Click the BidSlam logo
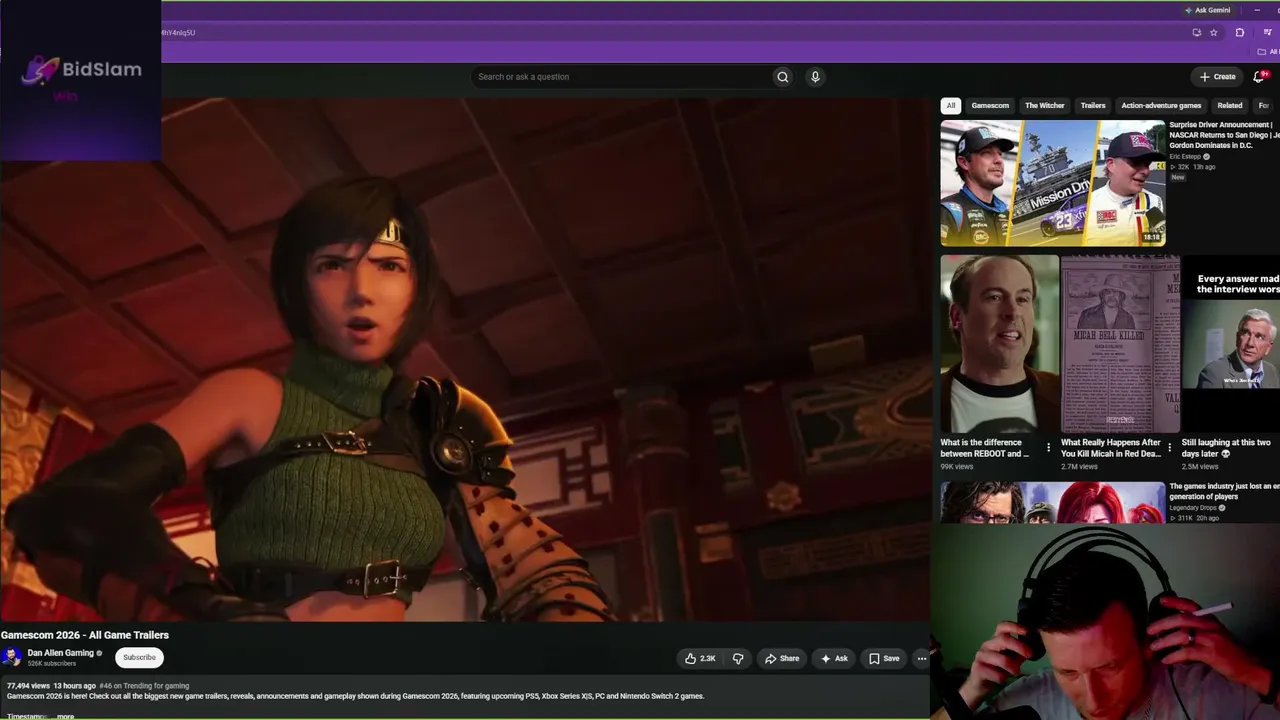This screenshot has width=1280, height=720. pos(82,70)
